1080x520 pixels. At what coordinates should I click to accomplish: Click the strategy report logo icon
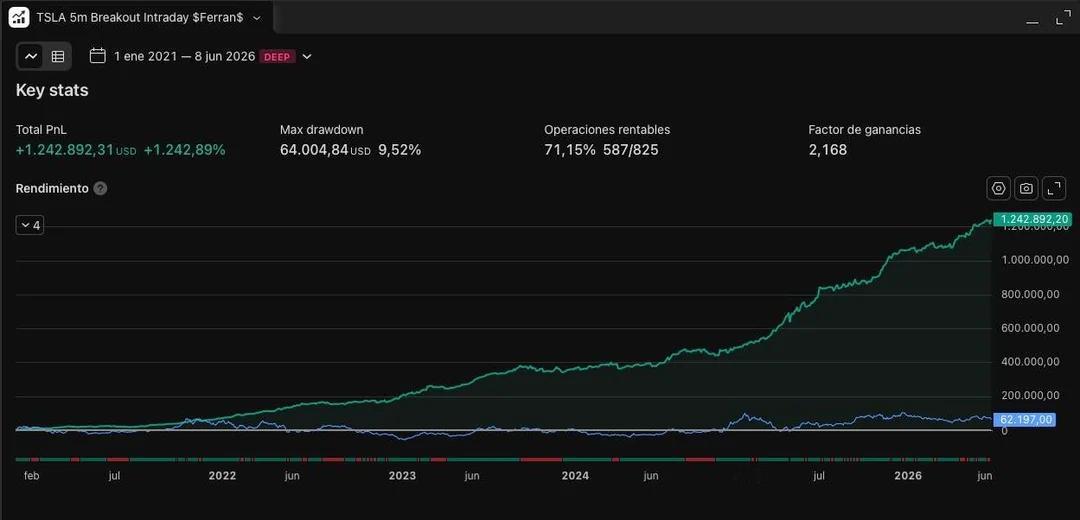click(x=19, y=17)
